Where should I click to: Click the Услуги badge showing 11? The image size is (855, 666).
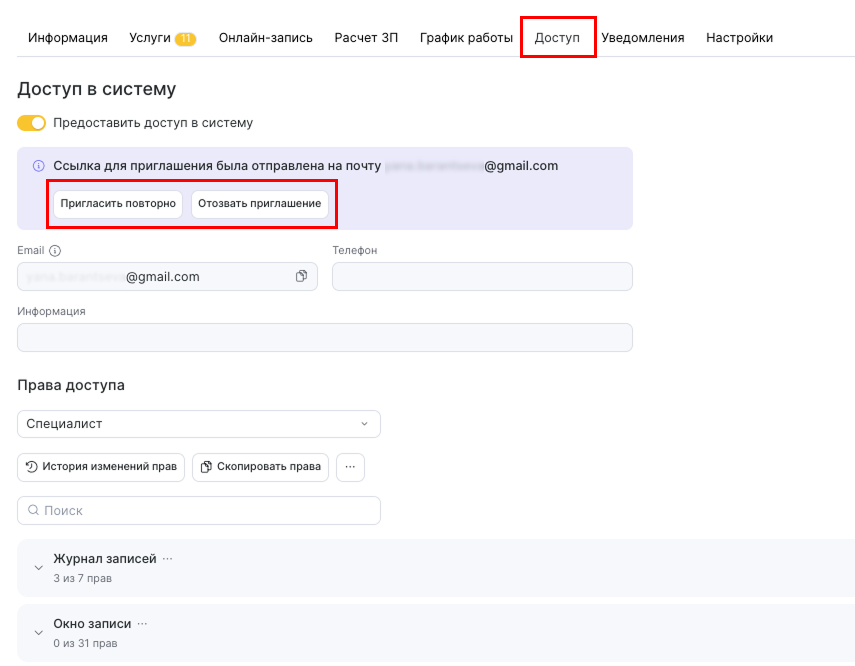pyautogui.click(x=185, y=39)
